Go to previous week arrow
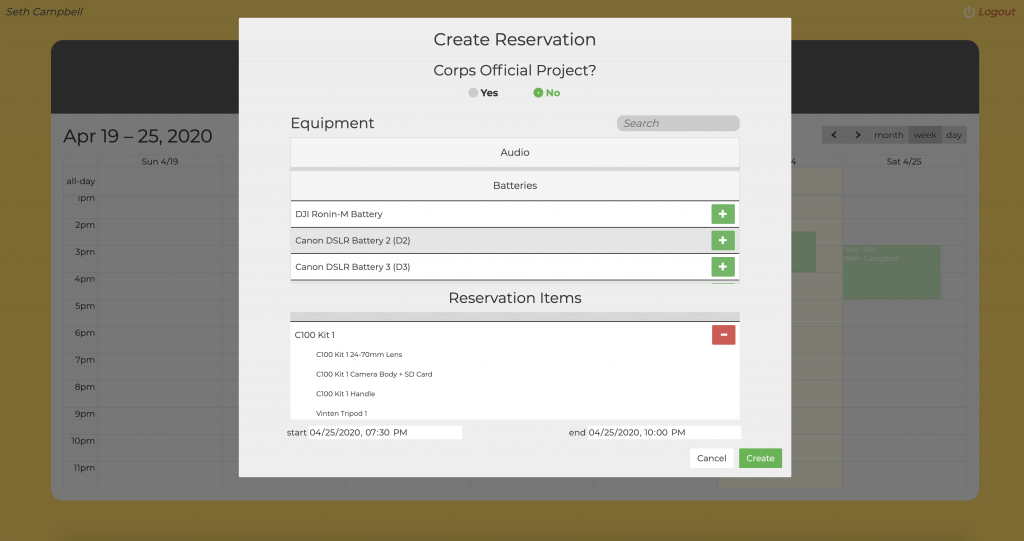 835,135
